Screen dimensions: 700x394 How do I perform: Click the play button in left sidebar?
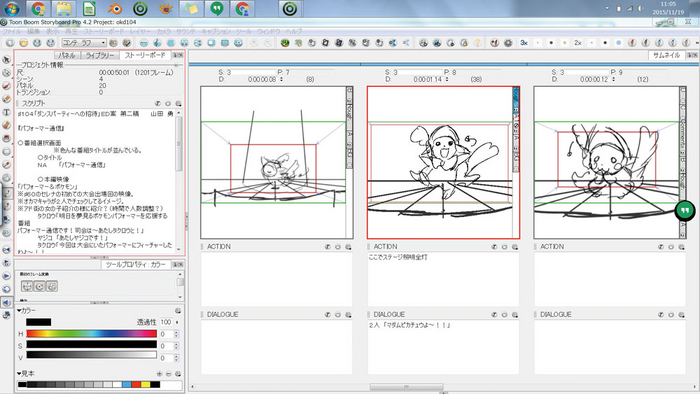pyautogui.click(x=6, y=276)
